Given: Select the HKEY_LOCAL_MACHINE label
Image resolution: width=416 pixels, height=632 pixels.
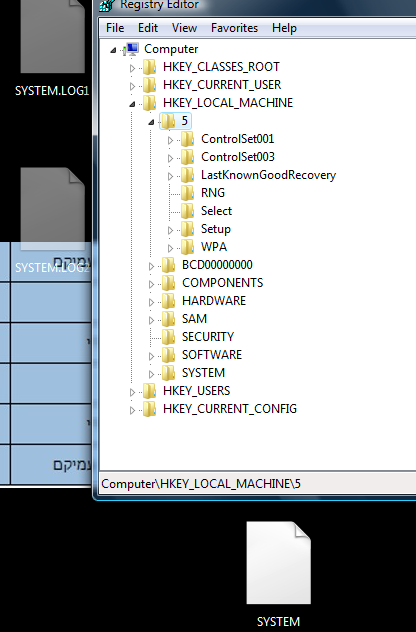Looking at the screenshot, I should click(228, 103).
